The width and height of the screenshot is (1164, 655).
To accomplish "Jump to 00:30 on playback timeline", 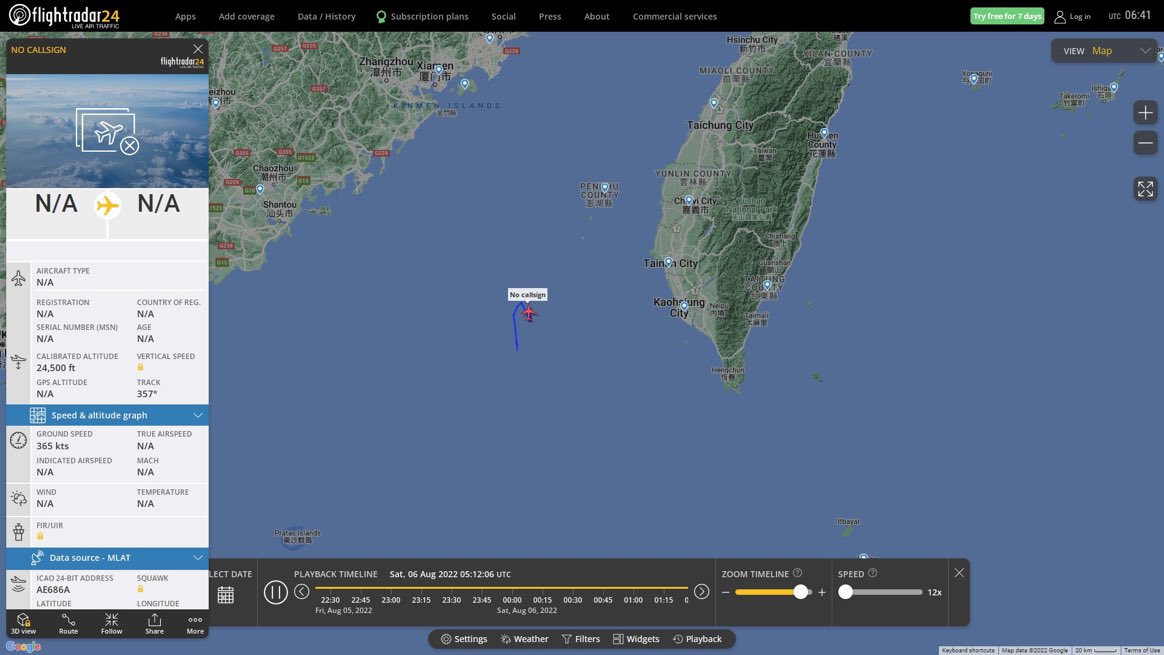I will coord(572,600).
